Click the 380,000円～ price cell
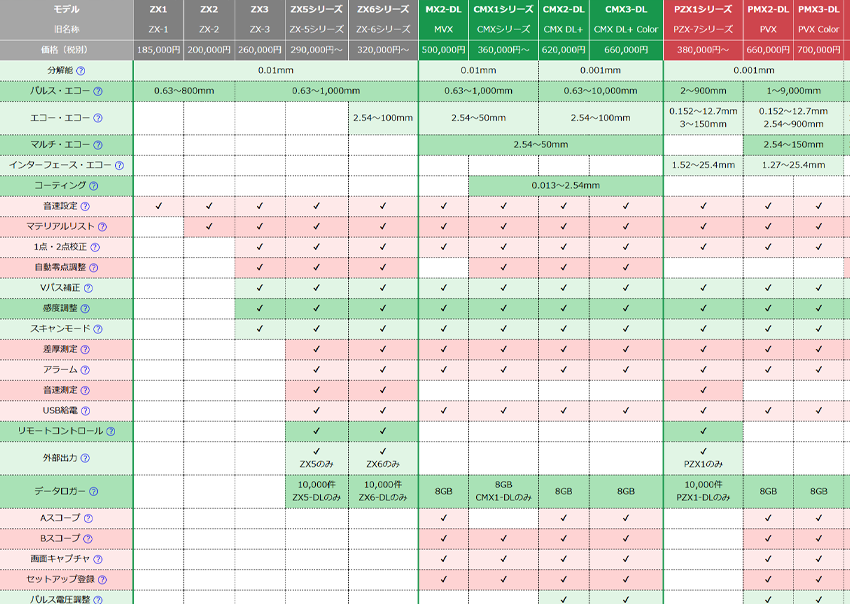Image resolution: width=850 pixels, height=604 pixels. 703,50
